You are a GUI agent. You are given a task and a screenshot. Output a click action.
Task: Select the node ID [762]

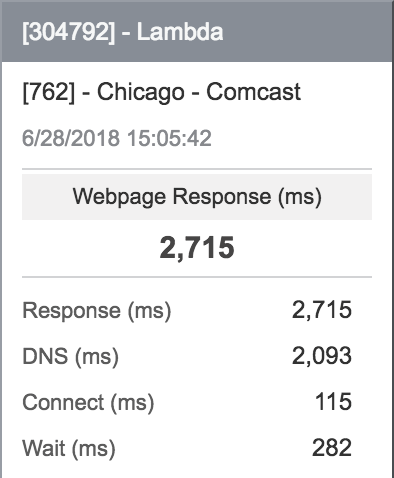click(x=49, y=92)
